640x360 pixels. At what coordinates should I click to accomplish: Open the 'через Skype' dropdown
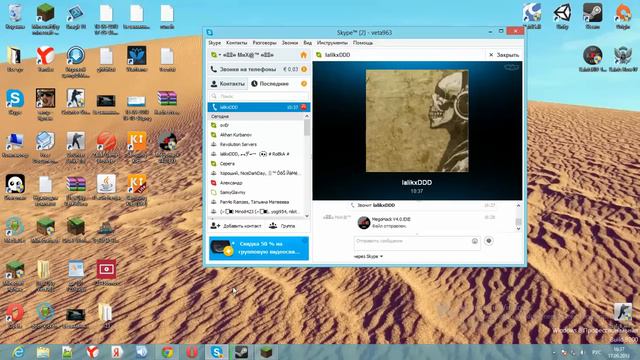(368, 256)
